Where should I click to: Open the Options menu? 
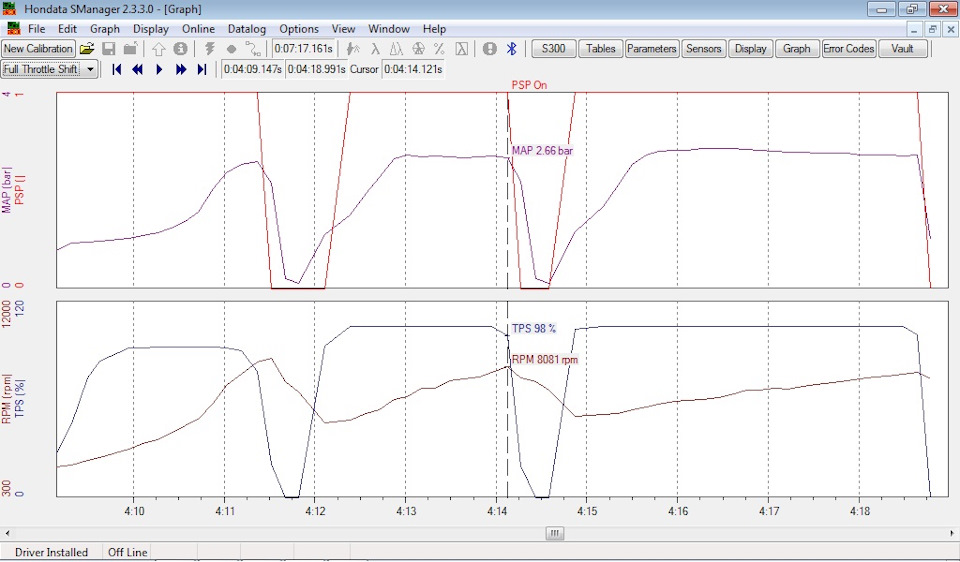[x=299, y=29]
